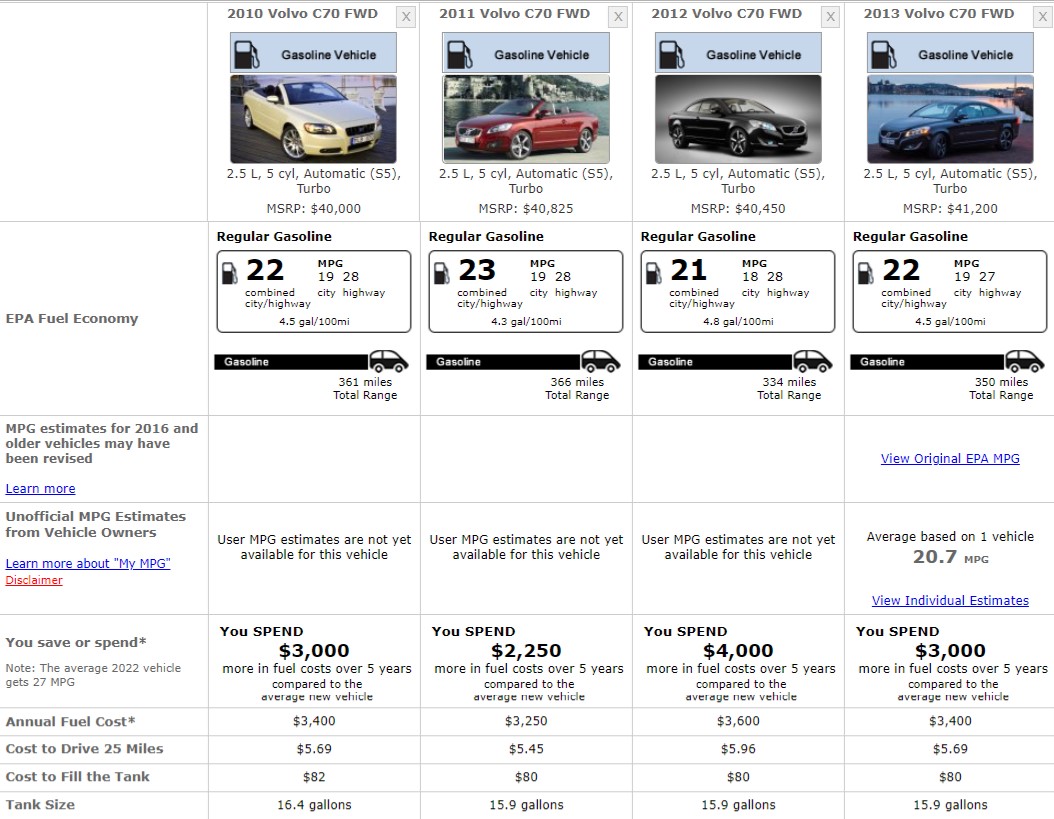Open the red 2011 Volvo C70 photo
The image size is (1054, 819).
(526, 119)
